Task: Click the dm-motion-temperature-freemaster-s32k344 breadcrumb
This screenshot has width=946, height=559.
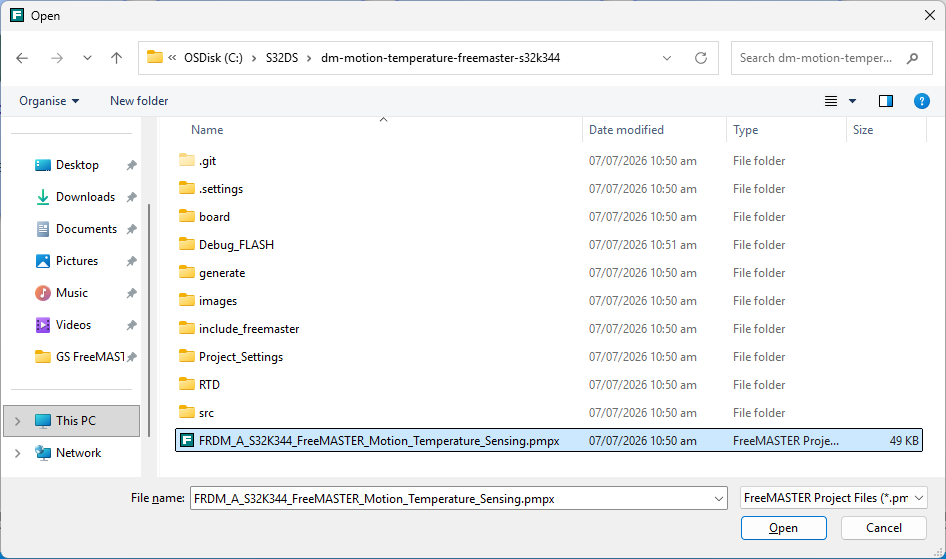Action: (440, 58)
